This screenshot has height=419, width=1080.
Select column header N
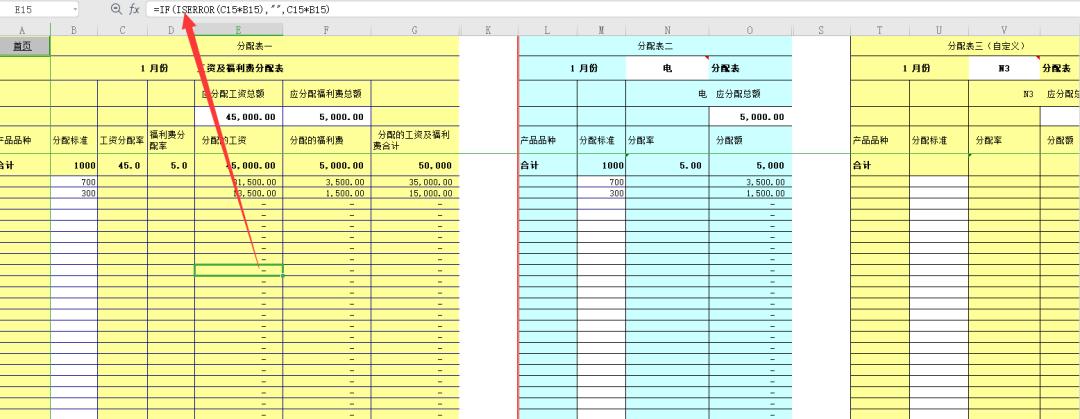tap(667, 30)
